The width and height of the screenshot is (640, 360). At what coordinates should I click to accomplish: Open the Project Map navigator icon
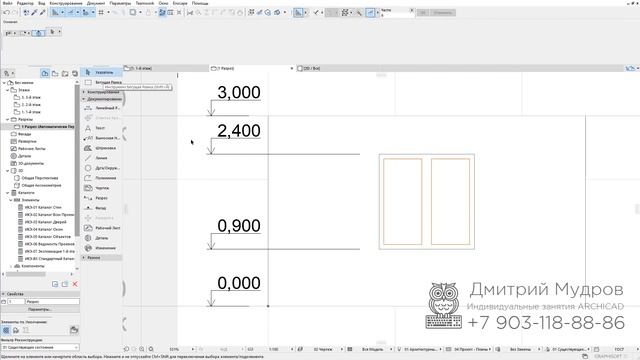coord(45,73)
